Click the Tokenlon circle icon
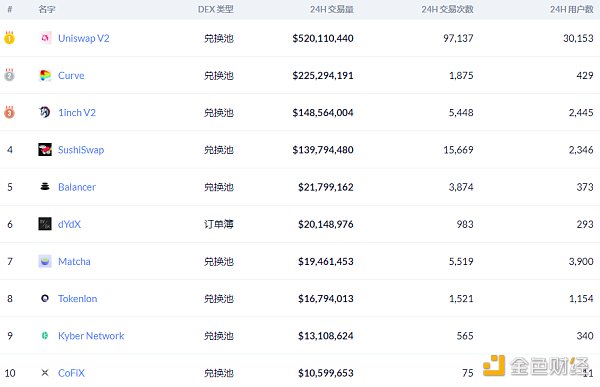 click(x=45, y=298)
